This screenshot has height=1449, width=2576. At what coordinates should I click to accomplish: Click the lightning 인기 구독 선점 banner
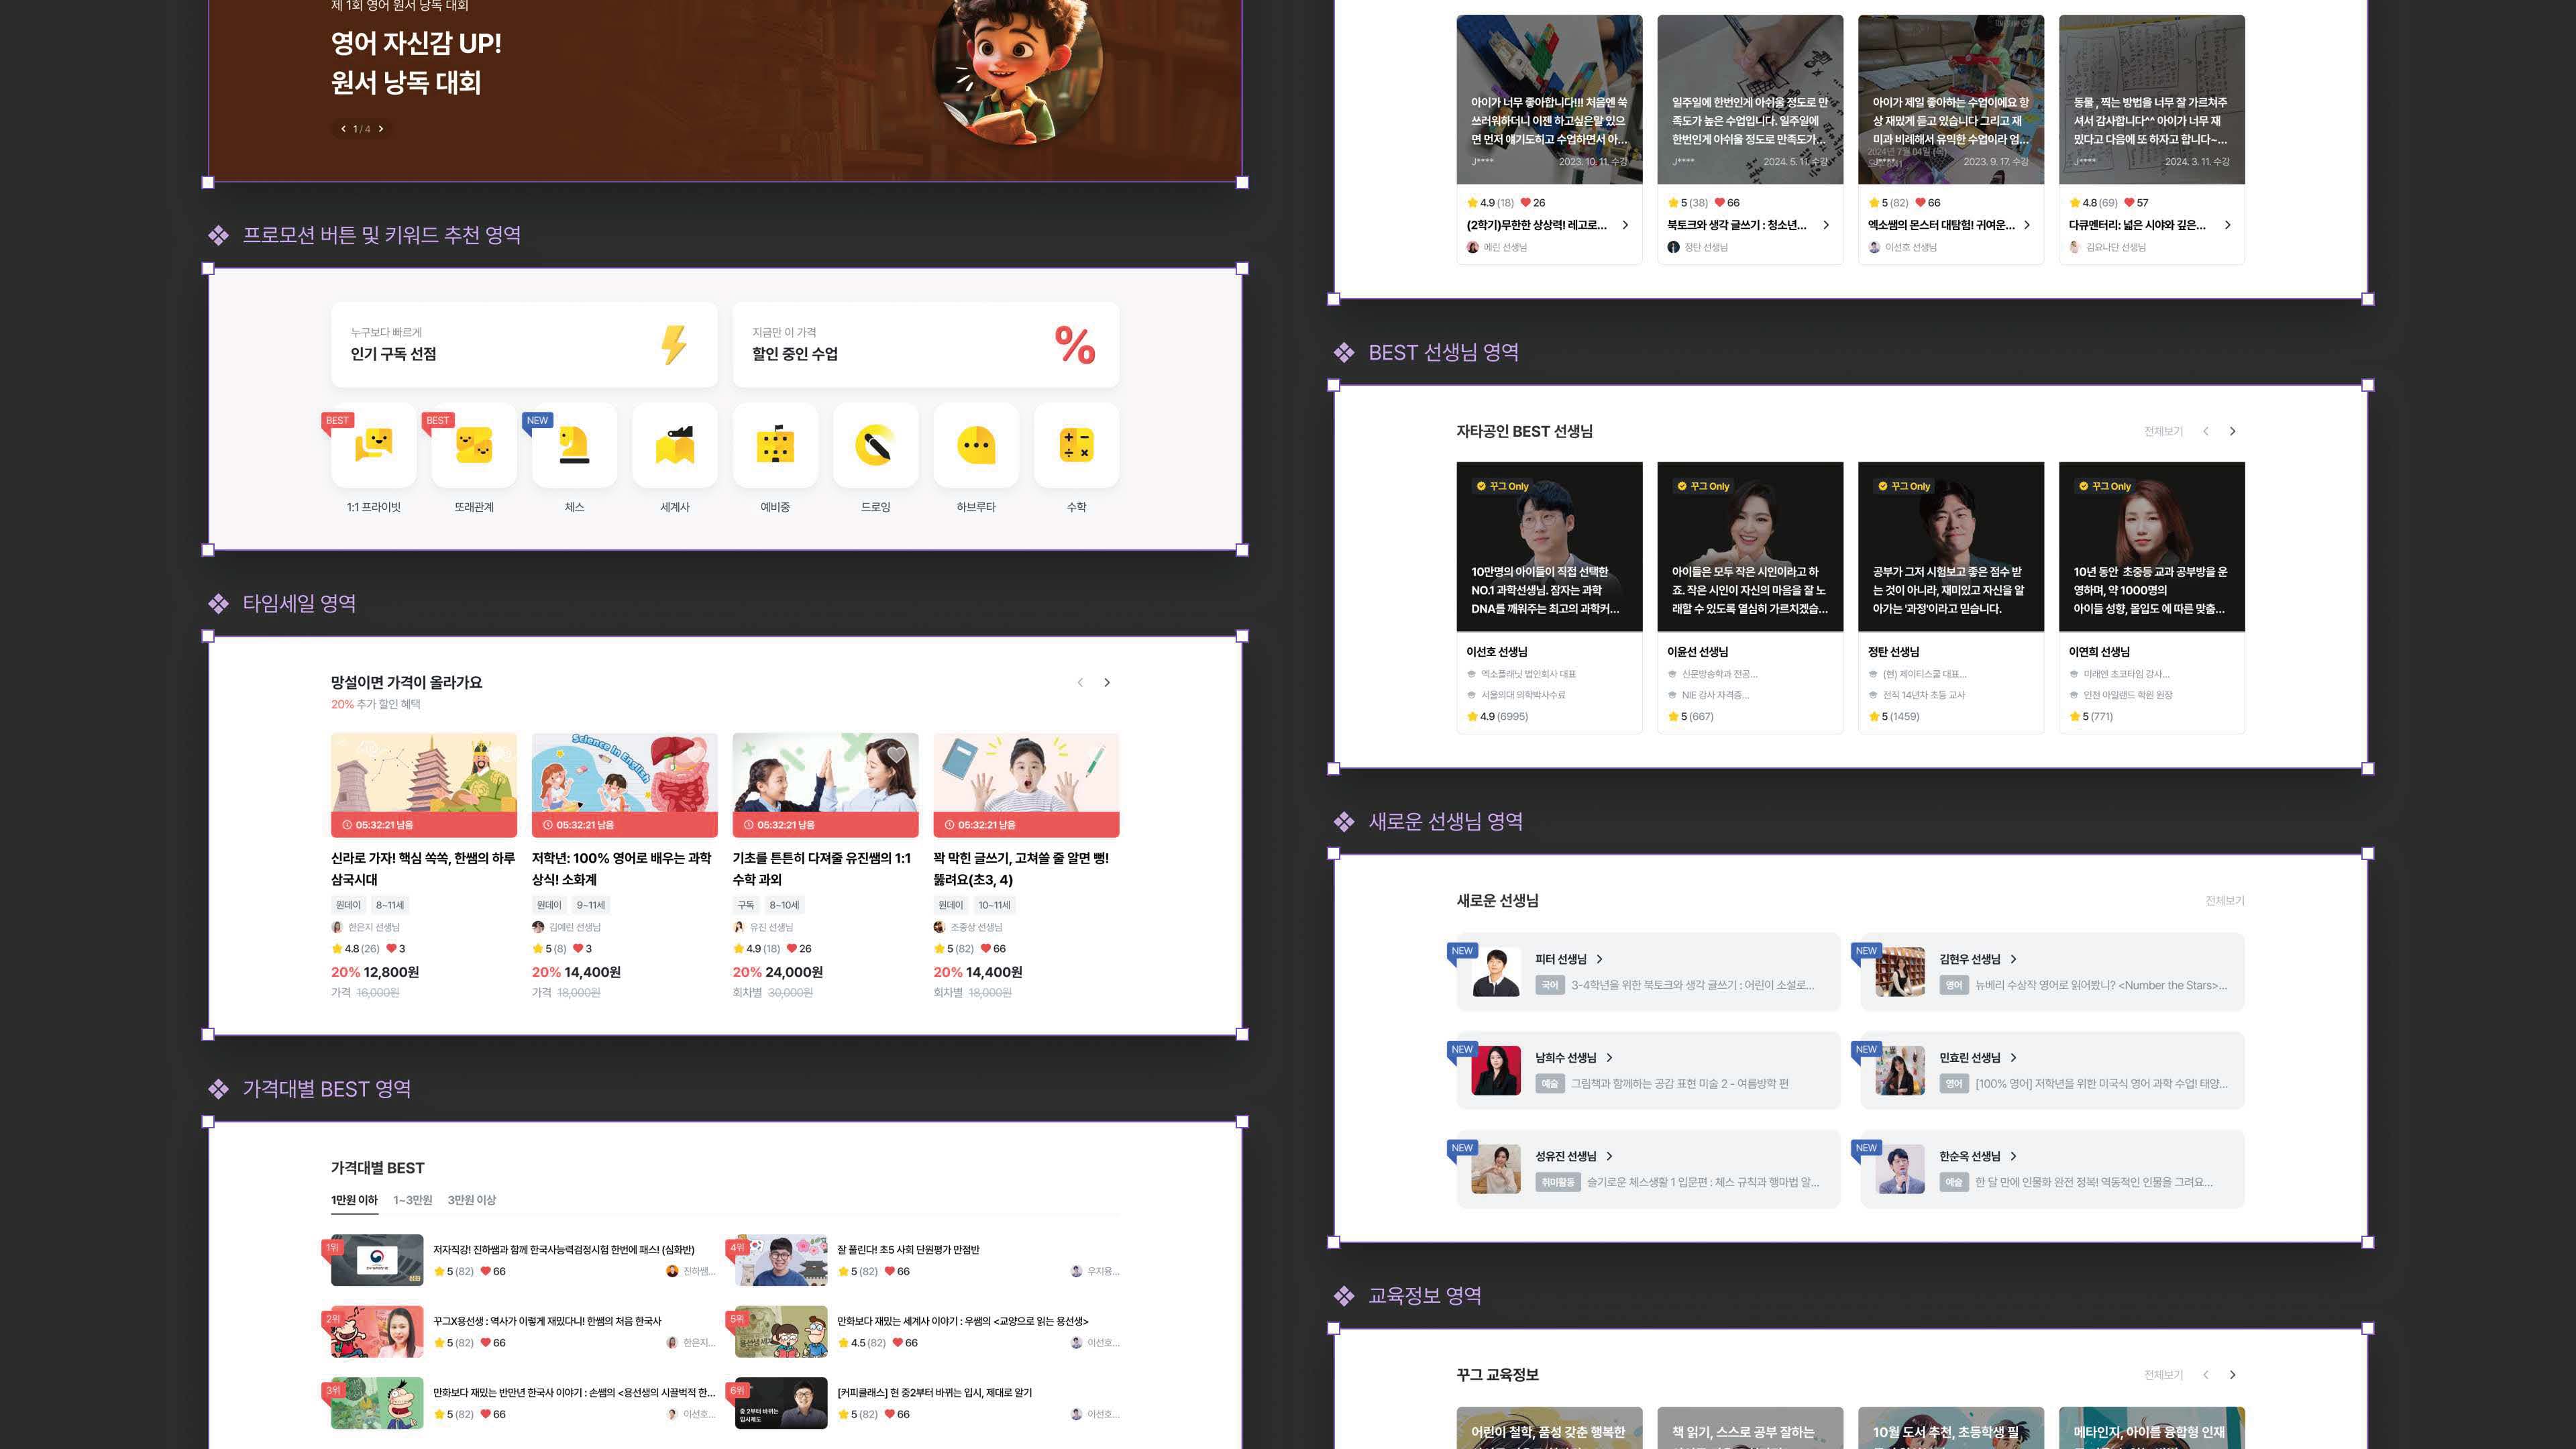point(524,345)
